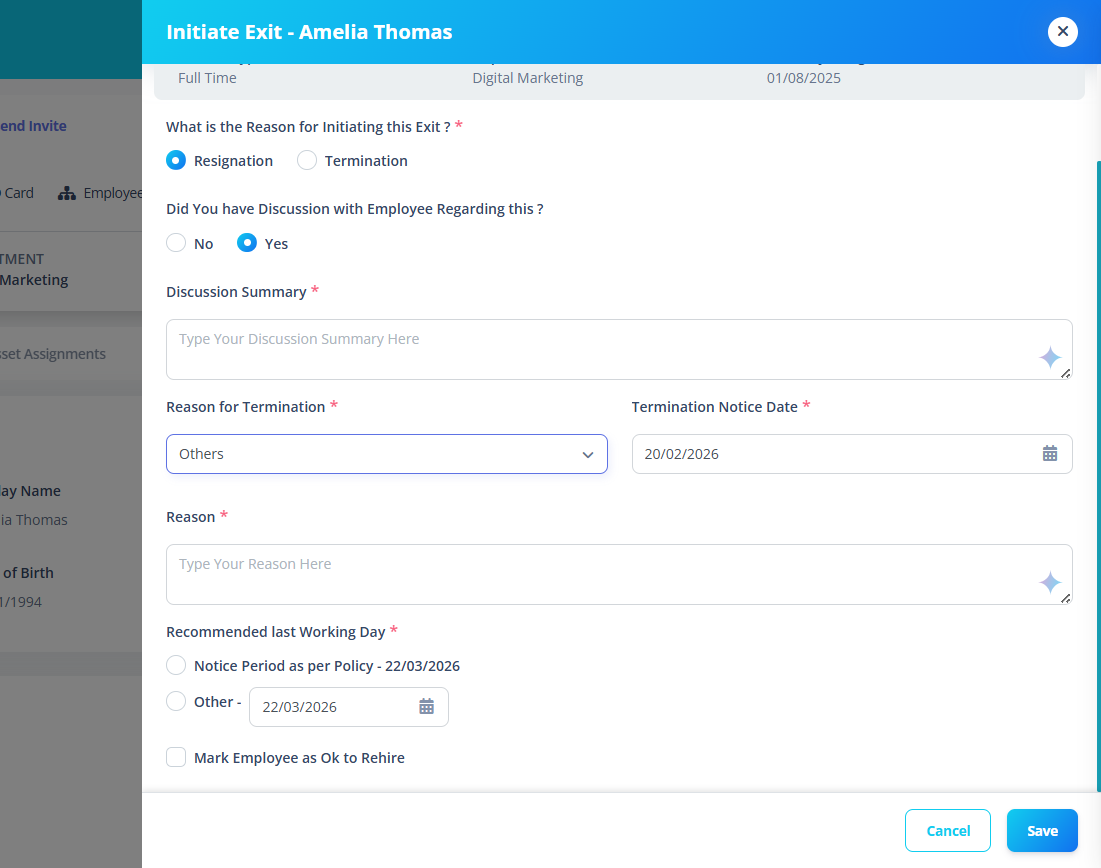The width and height of the screenshot is (1101, 868).
Task: Click the resize handle of Reason textarea
Action: click(x=1066, y=598)
